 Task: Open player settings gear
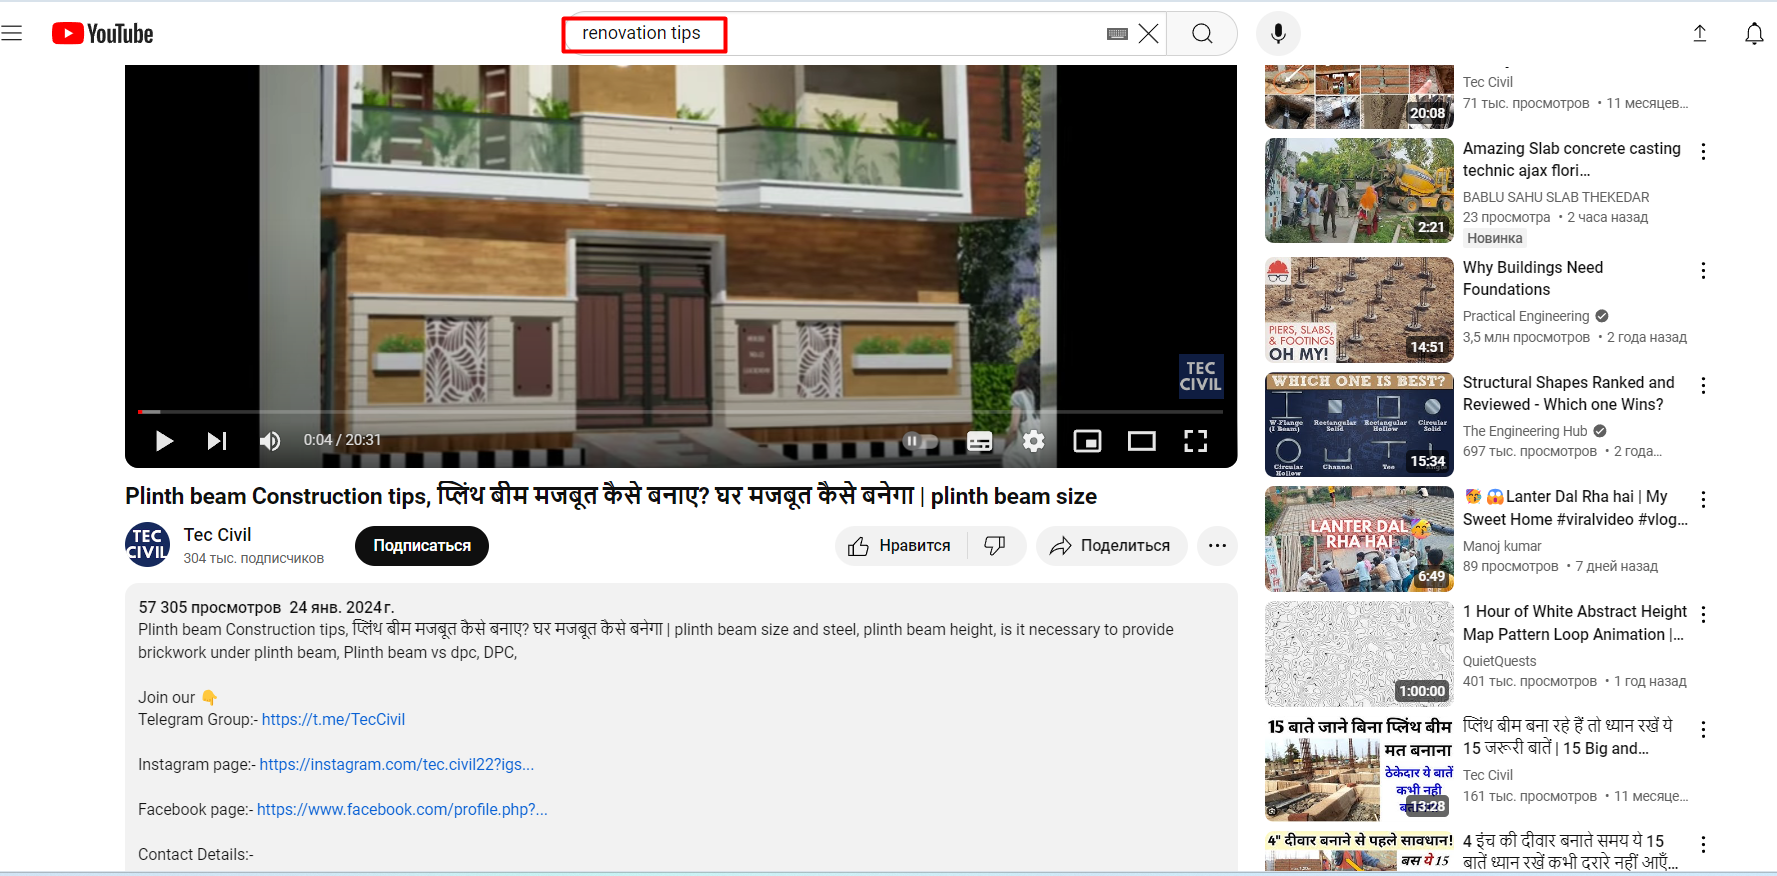[x=1034, y=441]
